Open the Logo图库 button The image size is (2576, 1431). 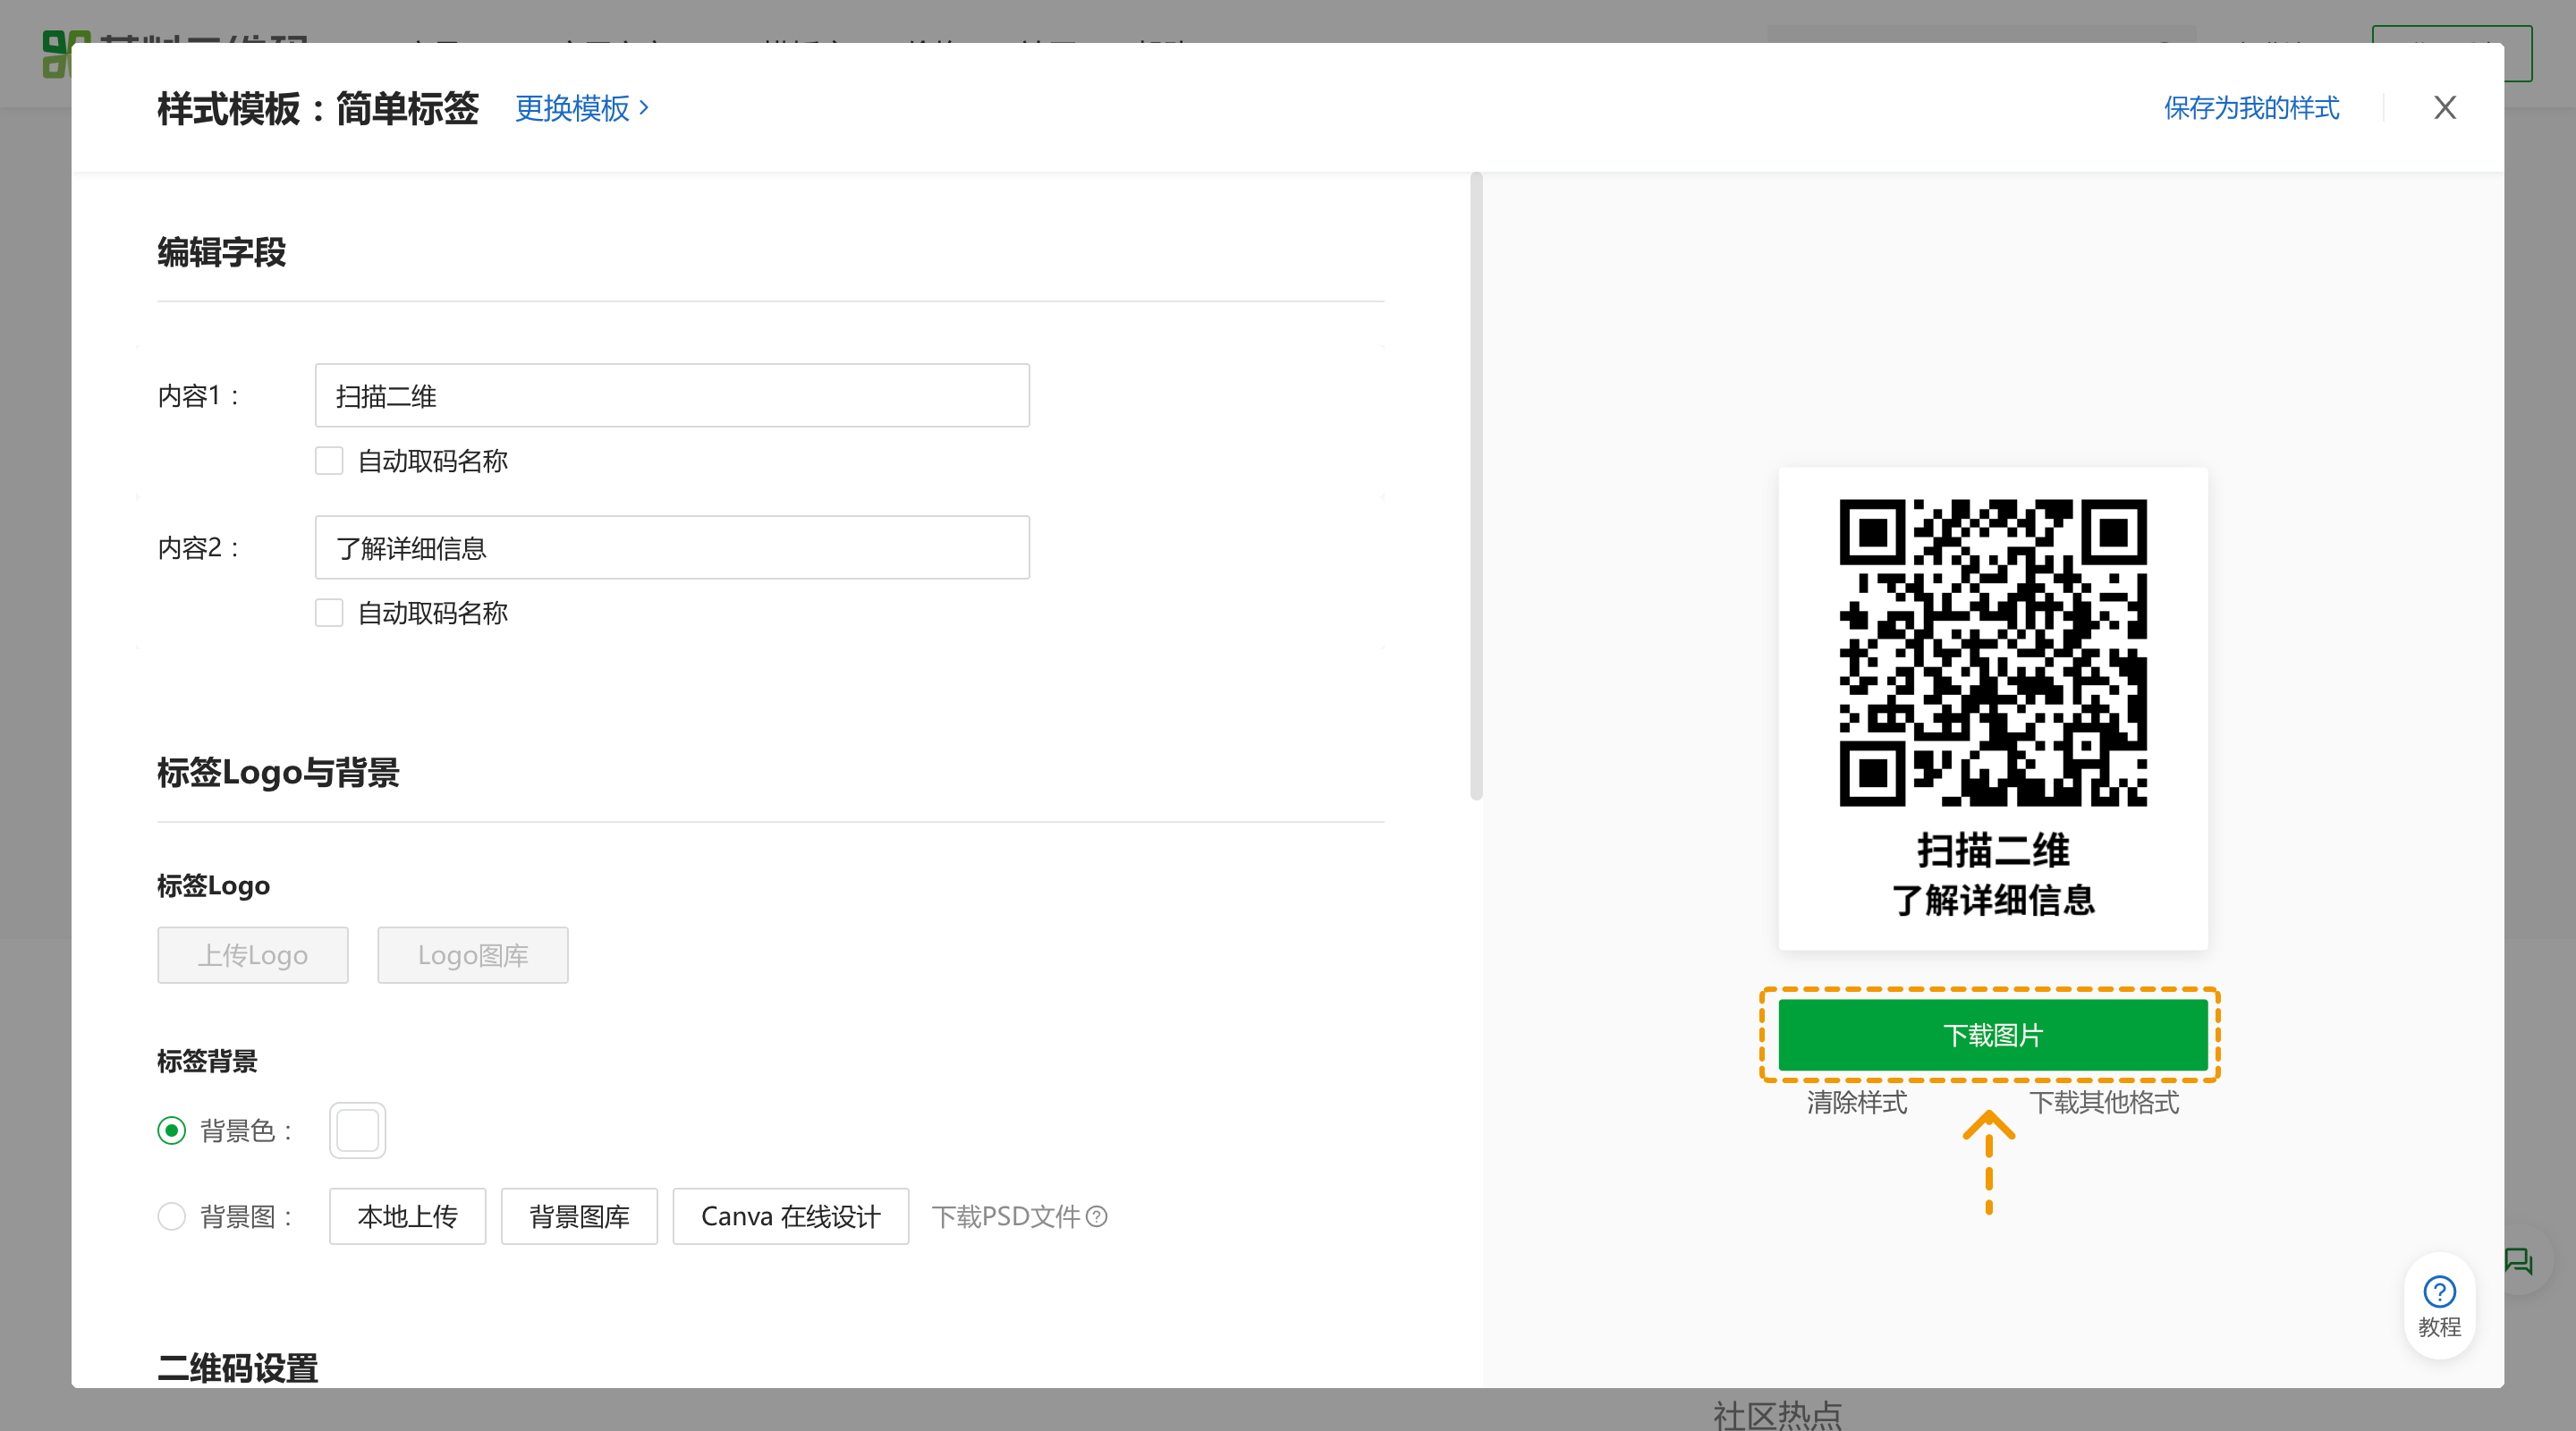[x=473, y=956]
